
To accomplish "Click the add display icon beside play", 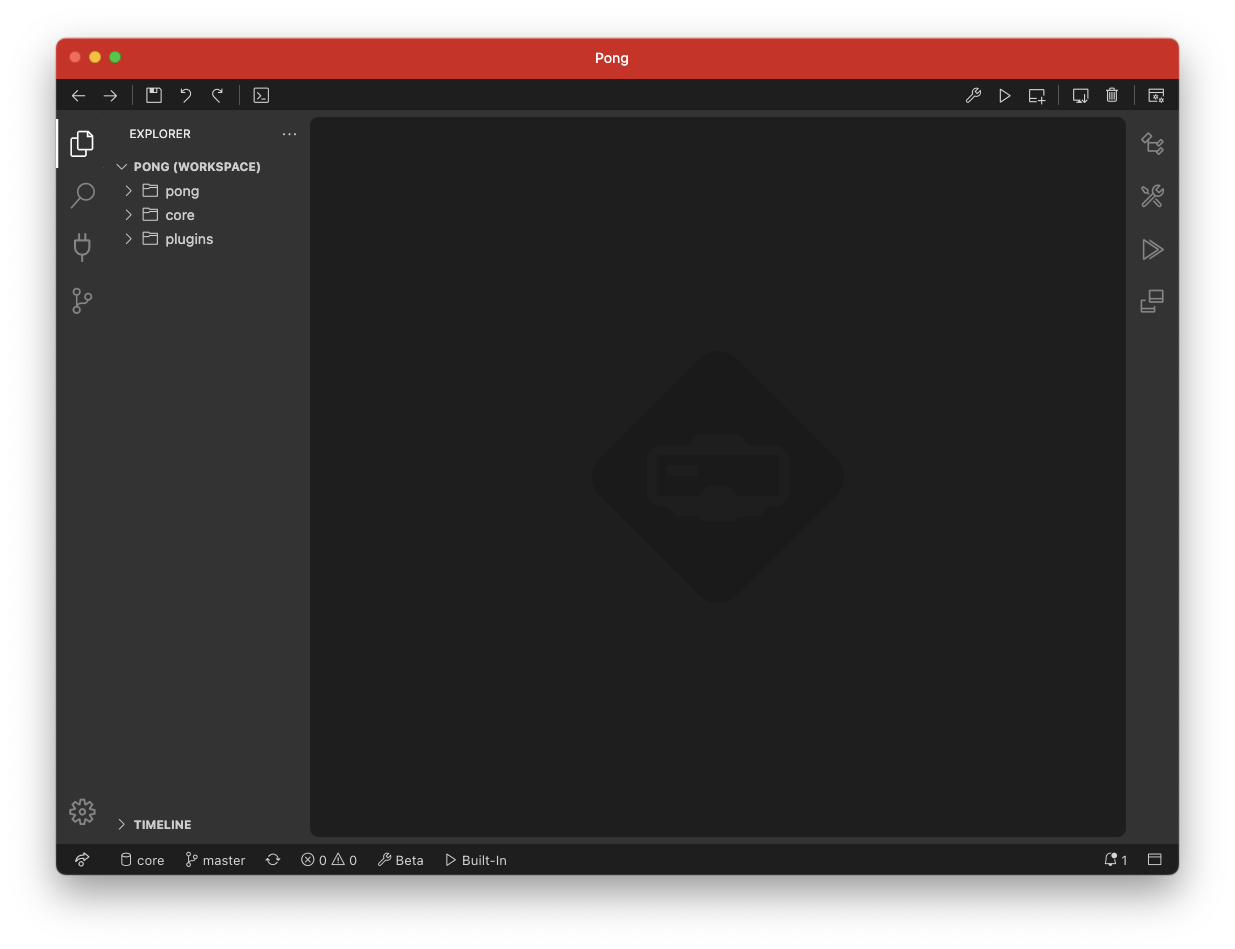I will [1037, 95].
